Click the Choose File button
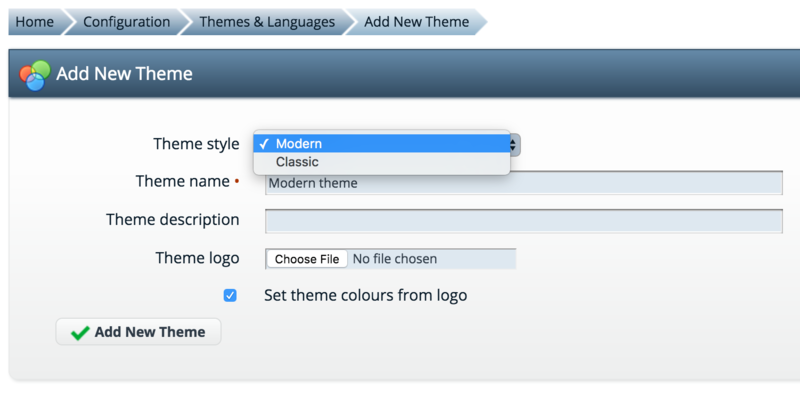800x403 pixels. click(x=307, y=259)
